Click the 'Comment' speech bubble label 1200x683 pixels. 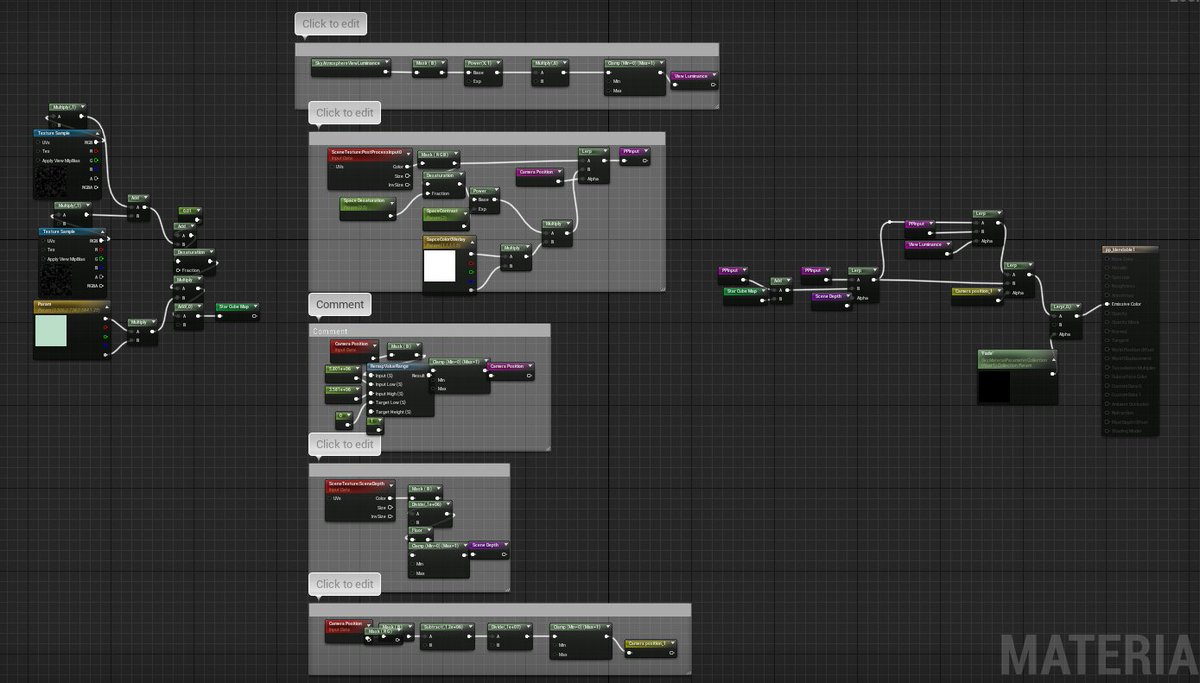340,304
